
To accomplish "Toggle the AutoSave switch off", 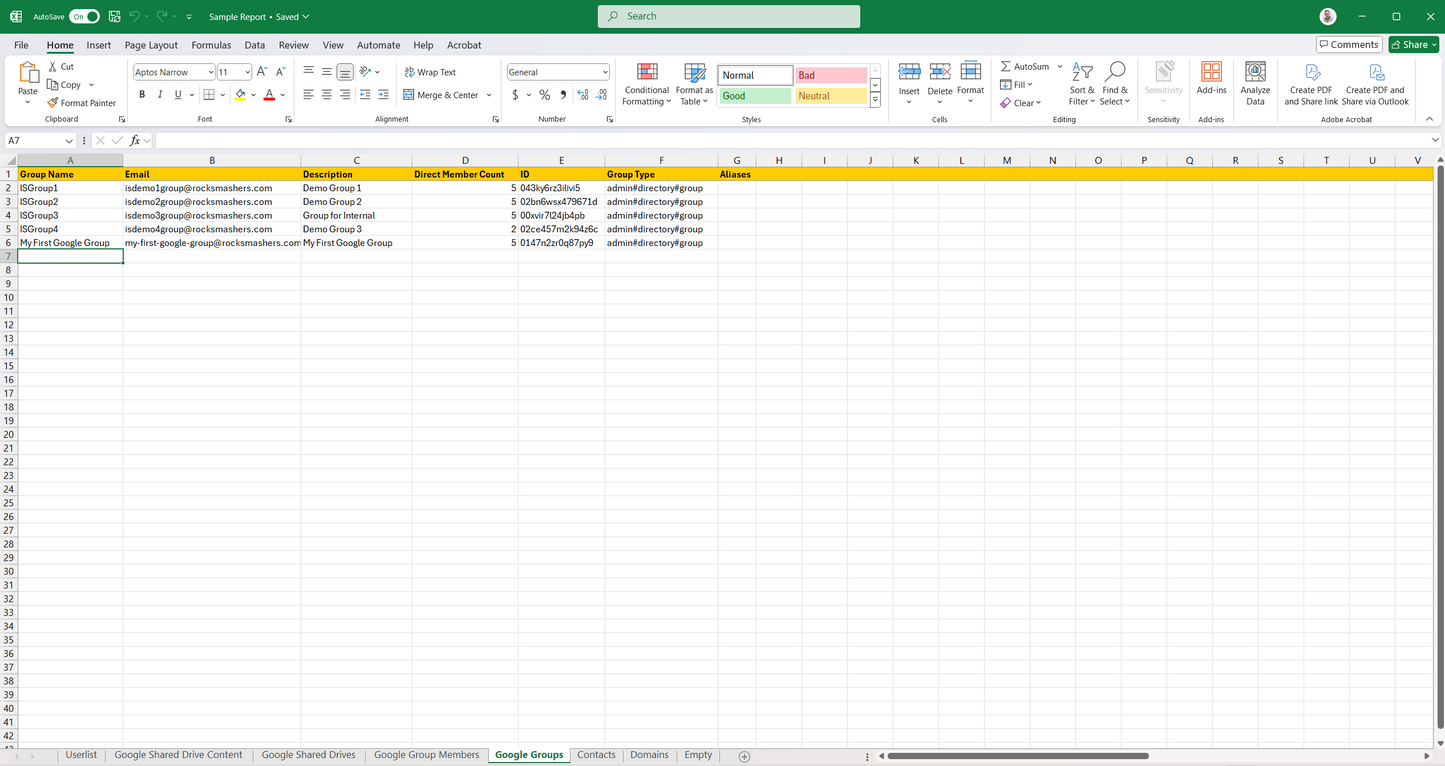I will [84, 17].
